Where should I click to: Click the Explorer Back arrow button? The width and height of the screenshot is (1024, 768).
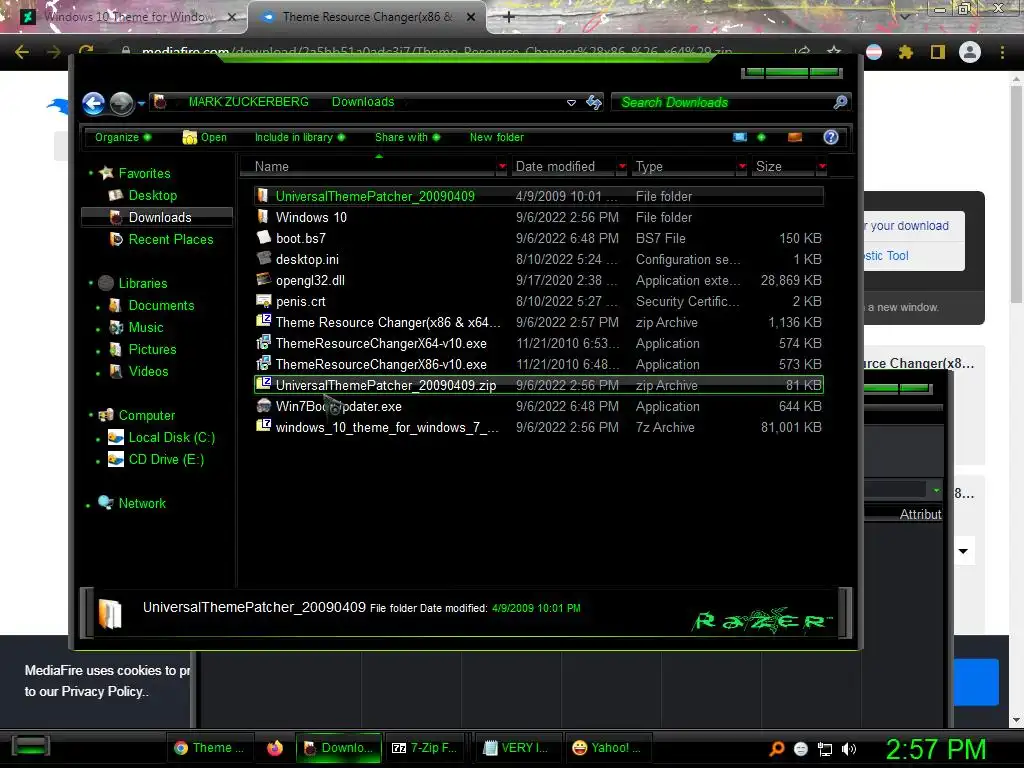point(94,103)
